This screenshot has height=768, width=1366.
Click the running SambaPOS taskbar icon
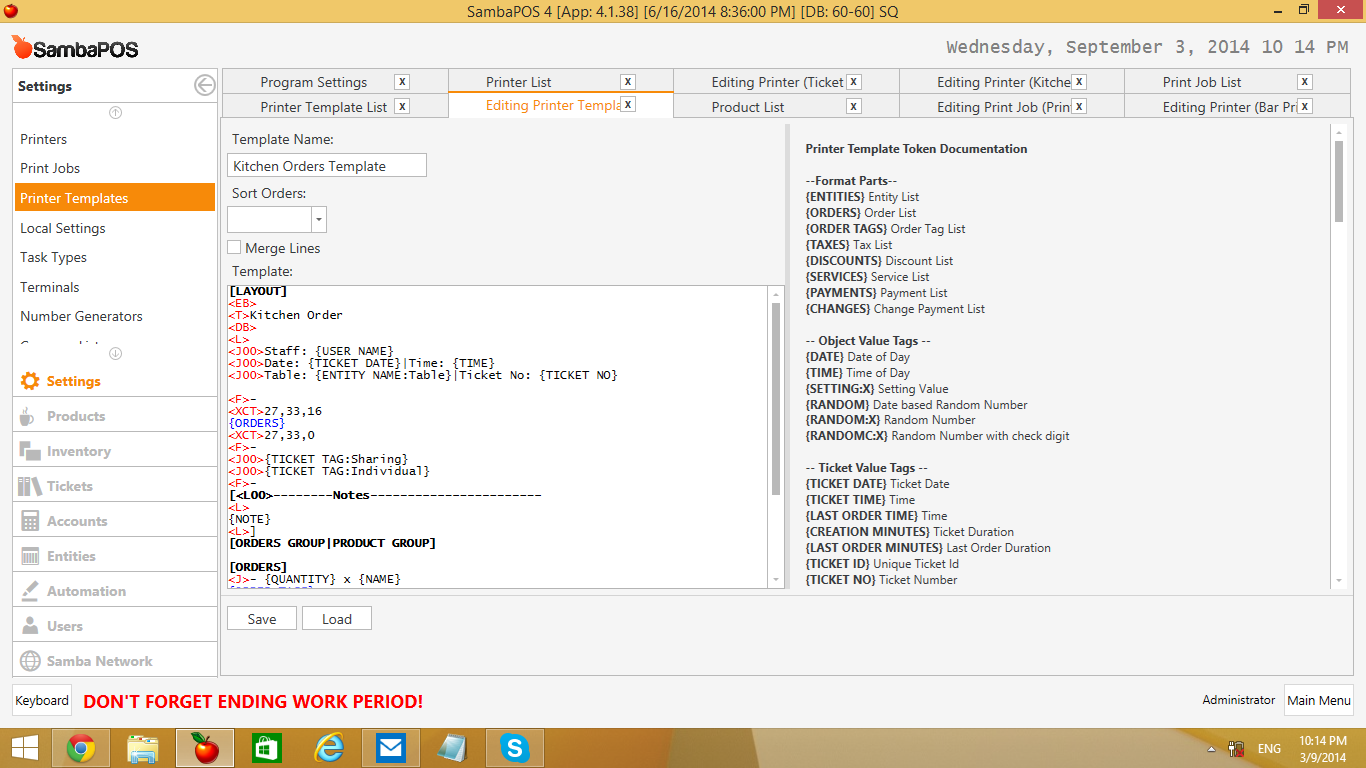(x=205, y=747)
